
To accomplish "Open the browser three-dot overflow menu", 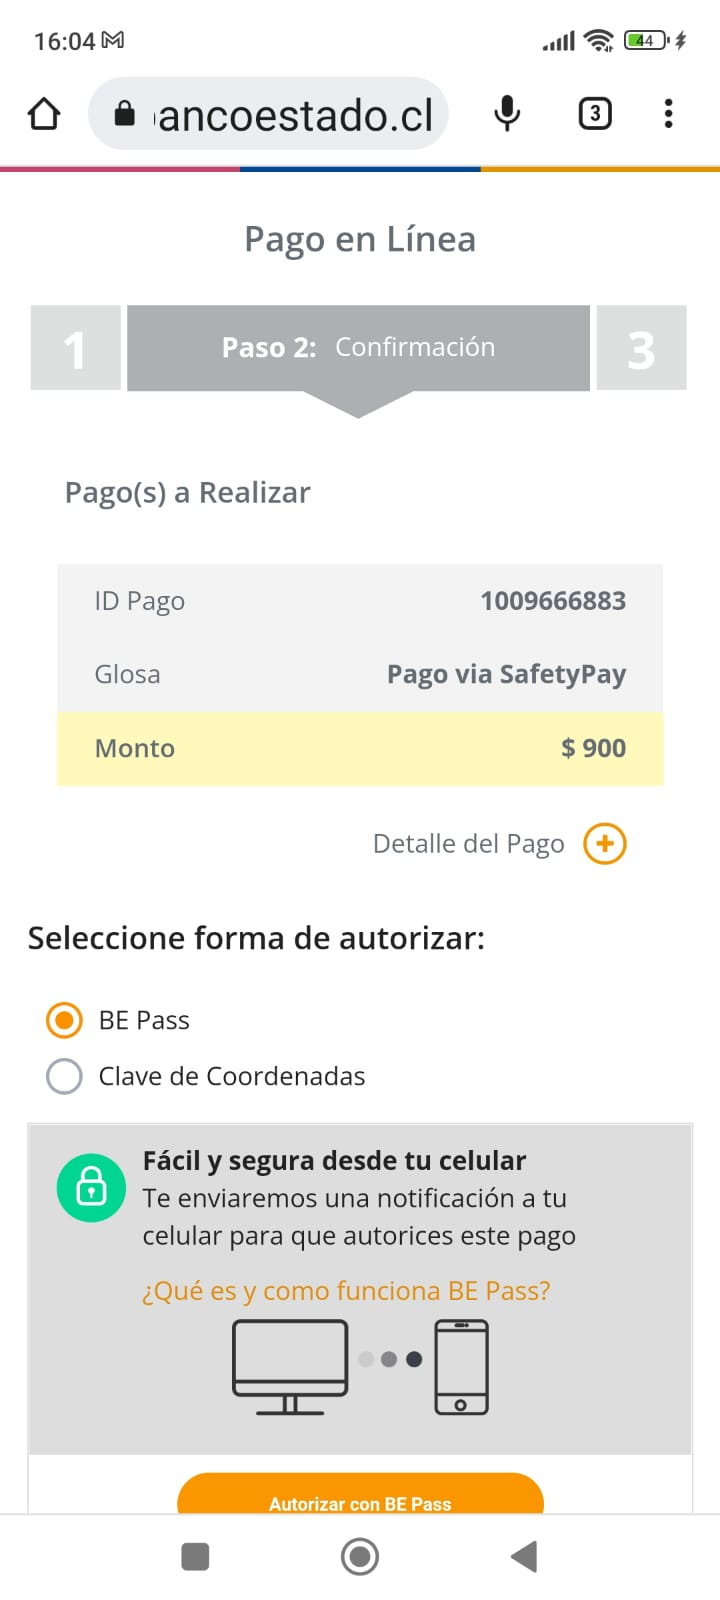I will [x=668, y=114].
